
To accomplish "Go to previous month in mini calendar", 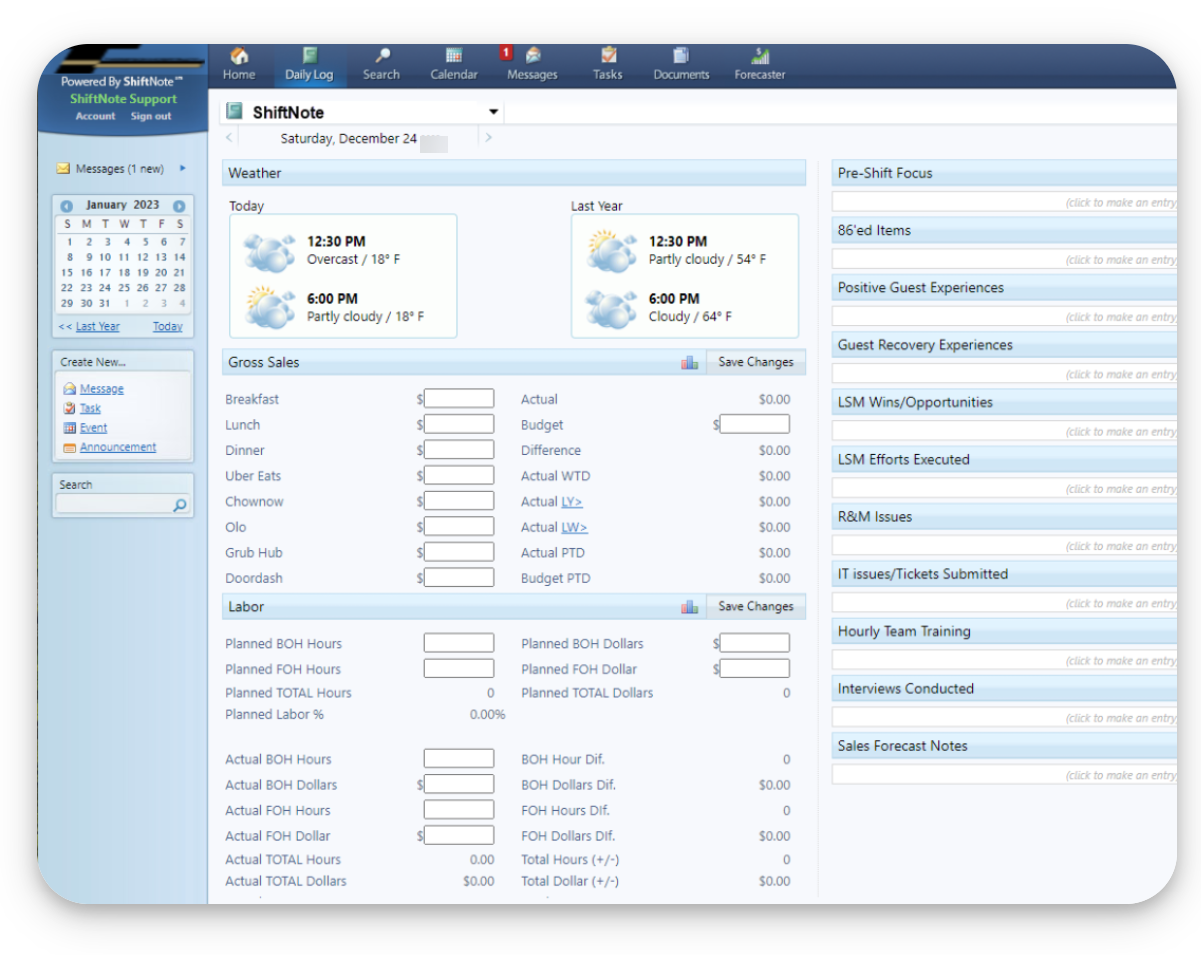I will pos(67,206).
